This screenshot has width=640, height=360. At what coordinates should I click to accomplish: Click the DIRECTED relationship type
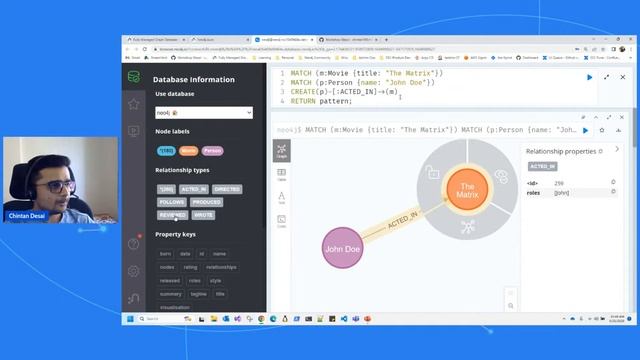tap(227, 189)
